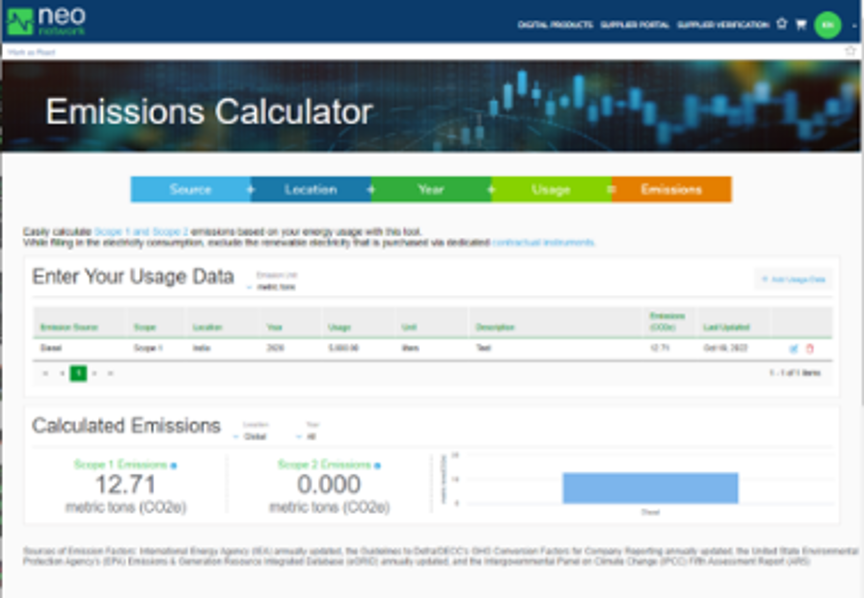Click the Test description cell
This screenshot has height=598, width=864.
click(x=483, y=348)
